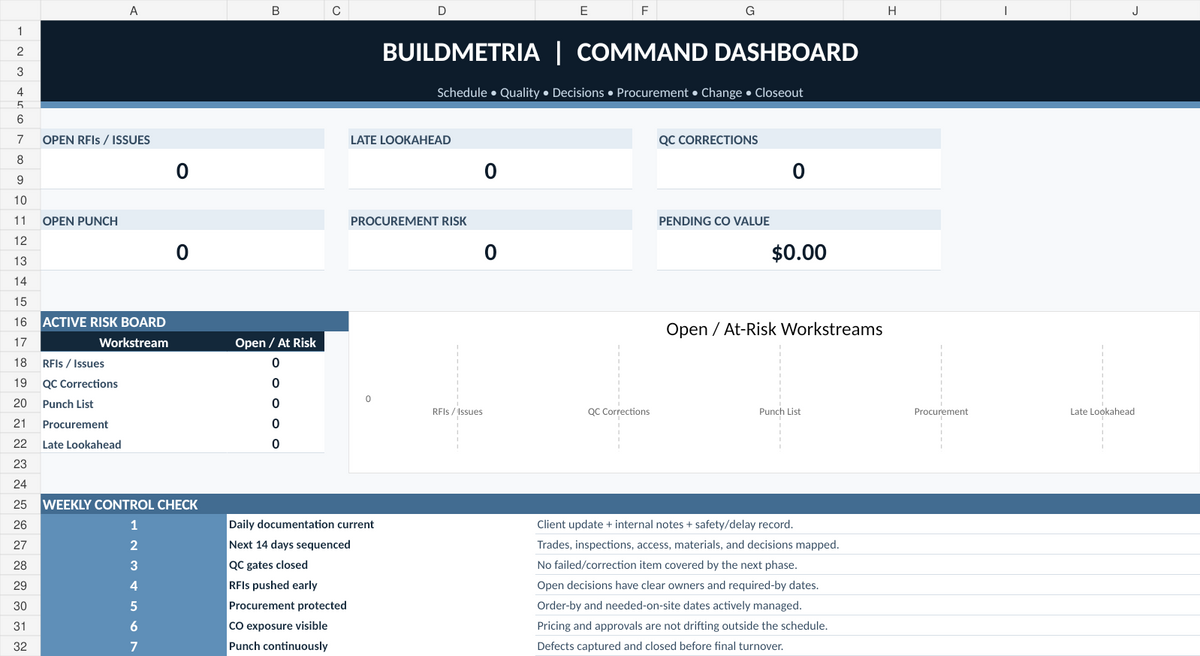Screen dimensions: 1200x656
Task: Select the RFIs / Issues count cell
Action: pyautogui.click(x=275, y=363)
